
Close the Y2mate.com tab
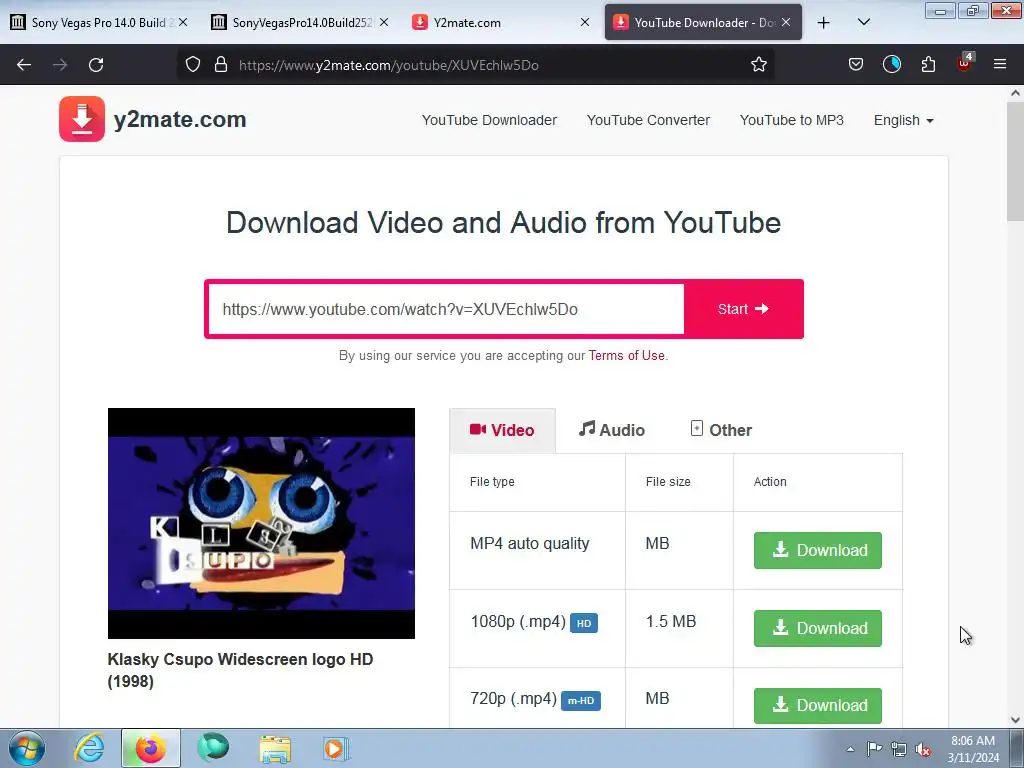584,22
